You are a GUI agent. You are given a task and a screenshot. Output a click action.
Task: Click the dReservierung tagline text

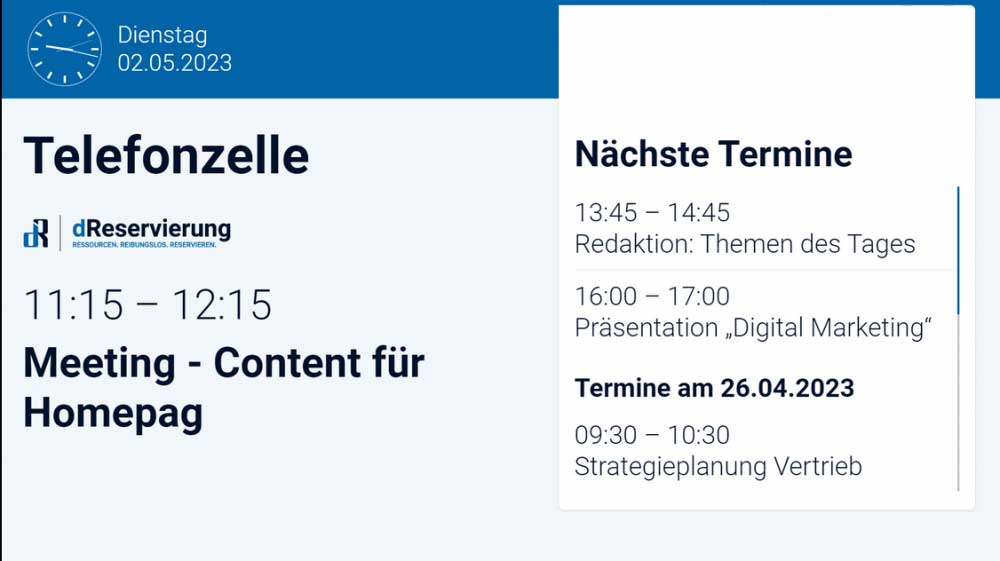(144, 245)
